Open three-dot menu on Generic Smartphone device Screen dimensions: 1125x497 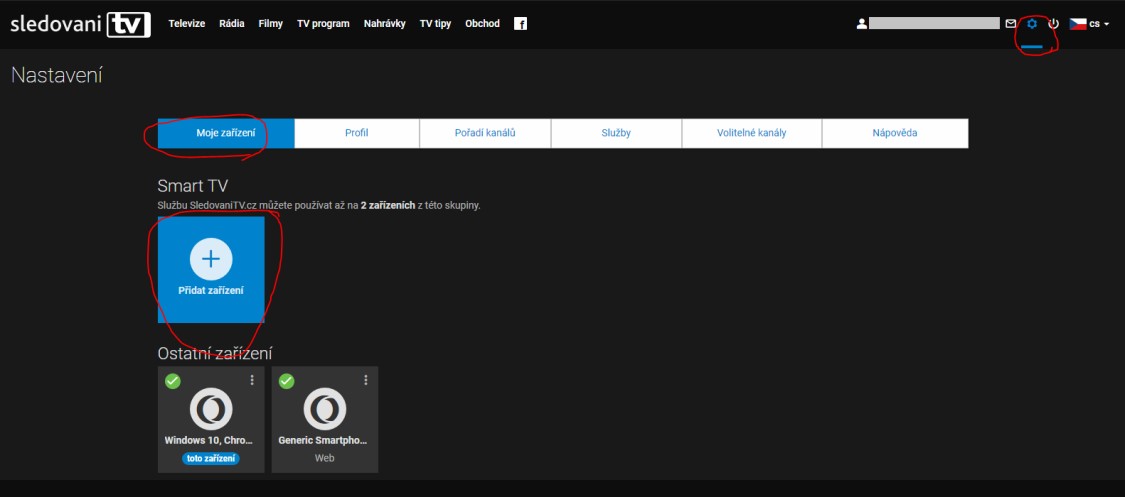coord(366,380)
